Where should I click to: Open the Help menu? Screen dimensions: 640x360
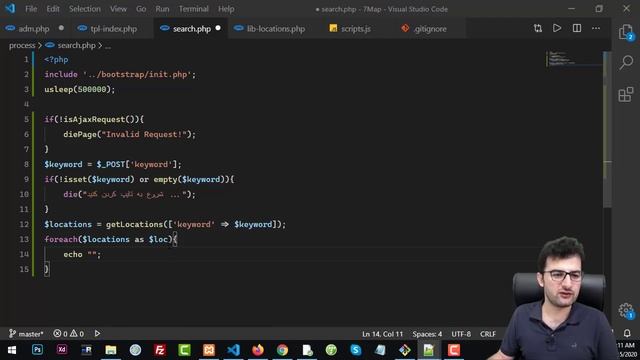point(226,9)
